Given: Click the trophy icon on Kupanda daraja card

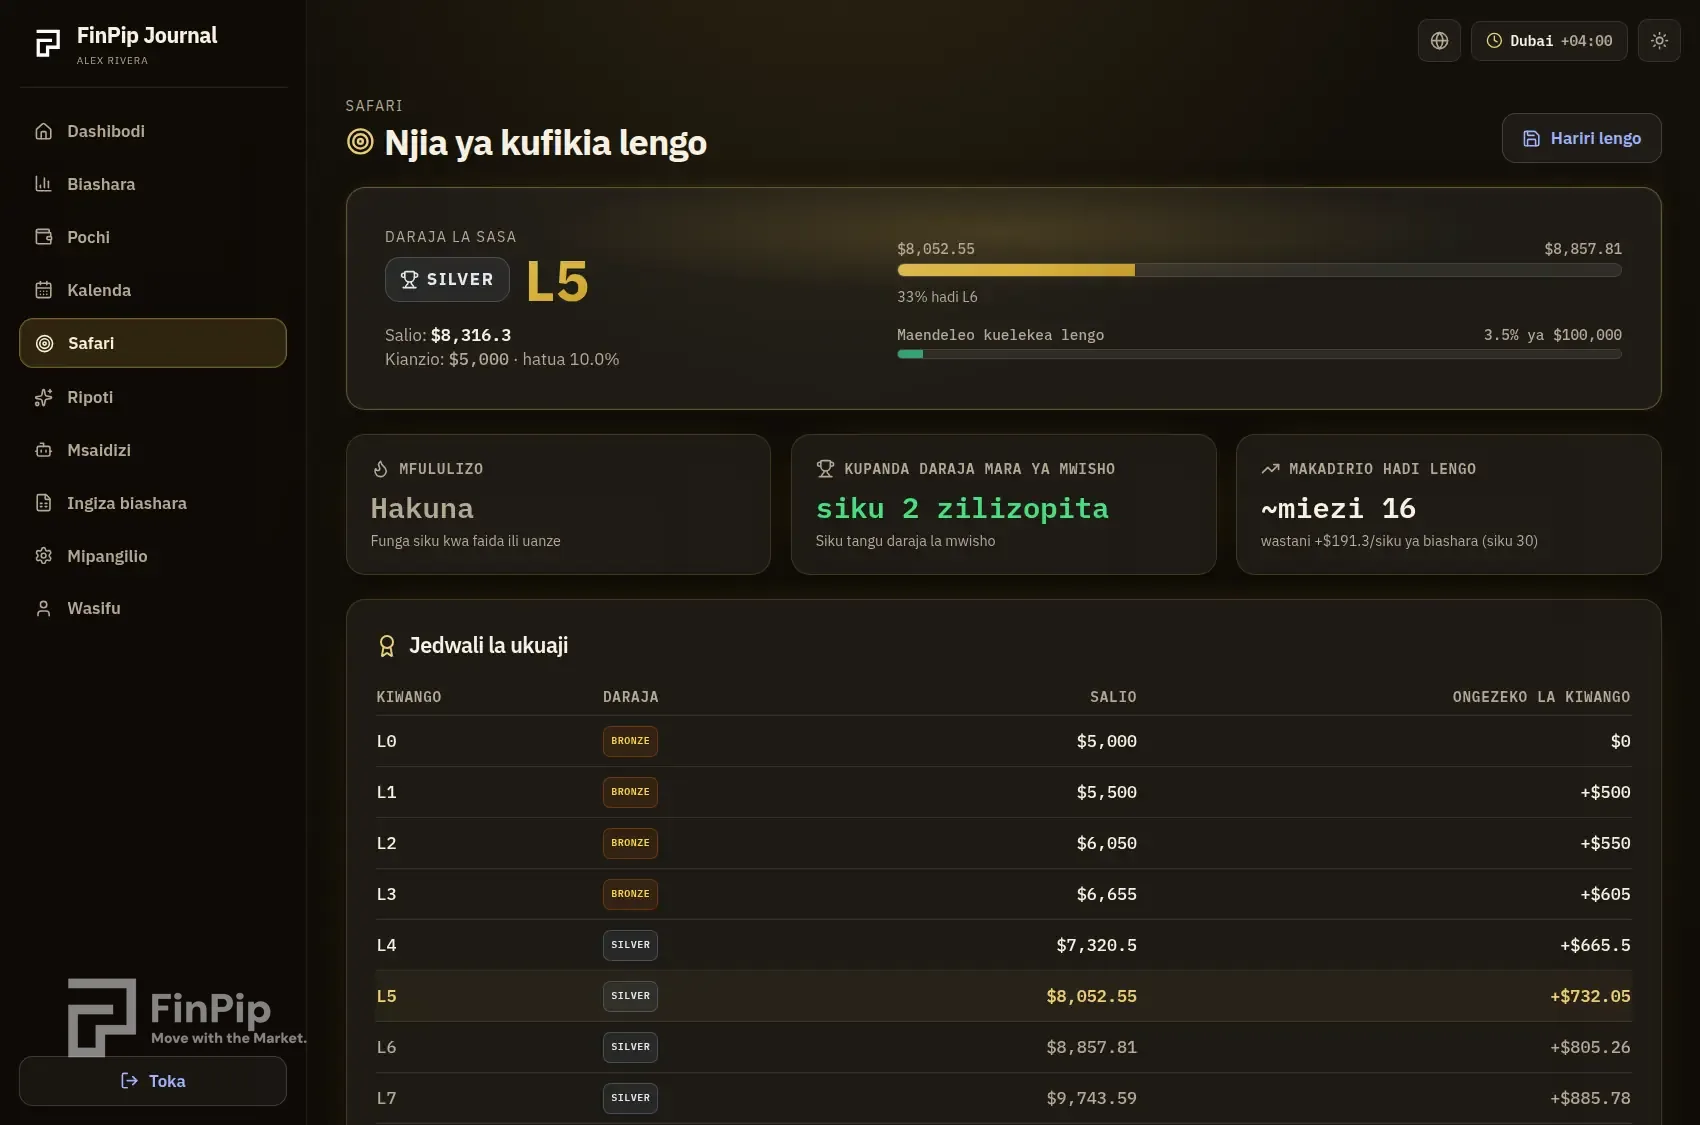Looking at the screenshot, I should click(x=825, y=469).
